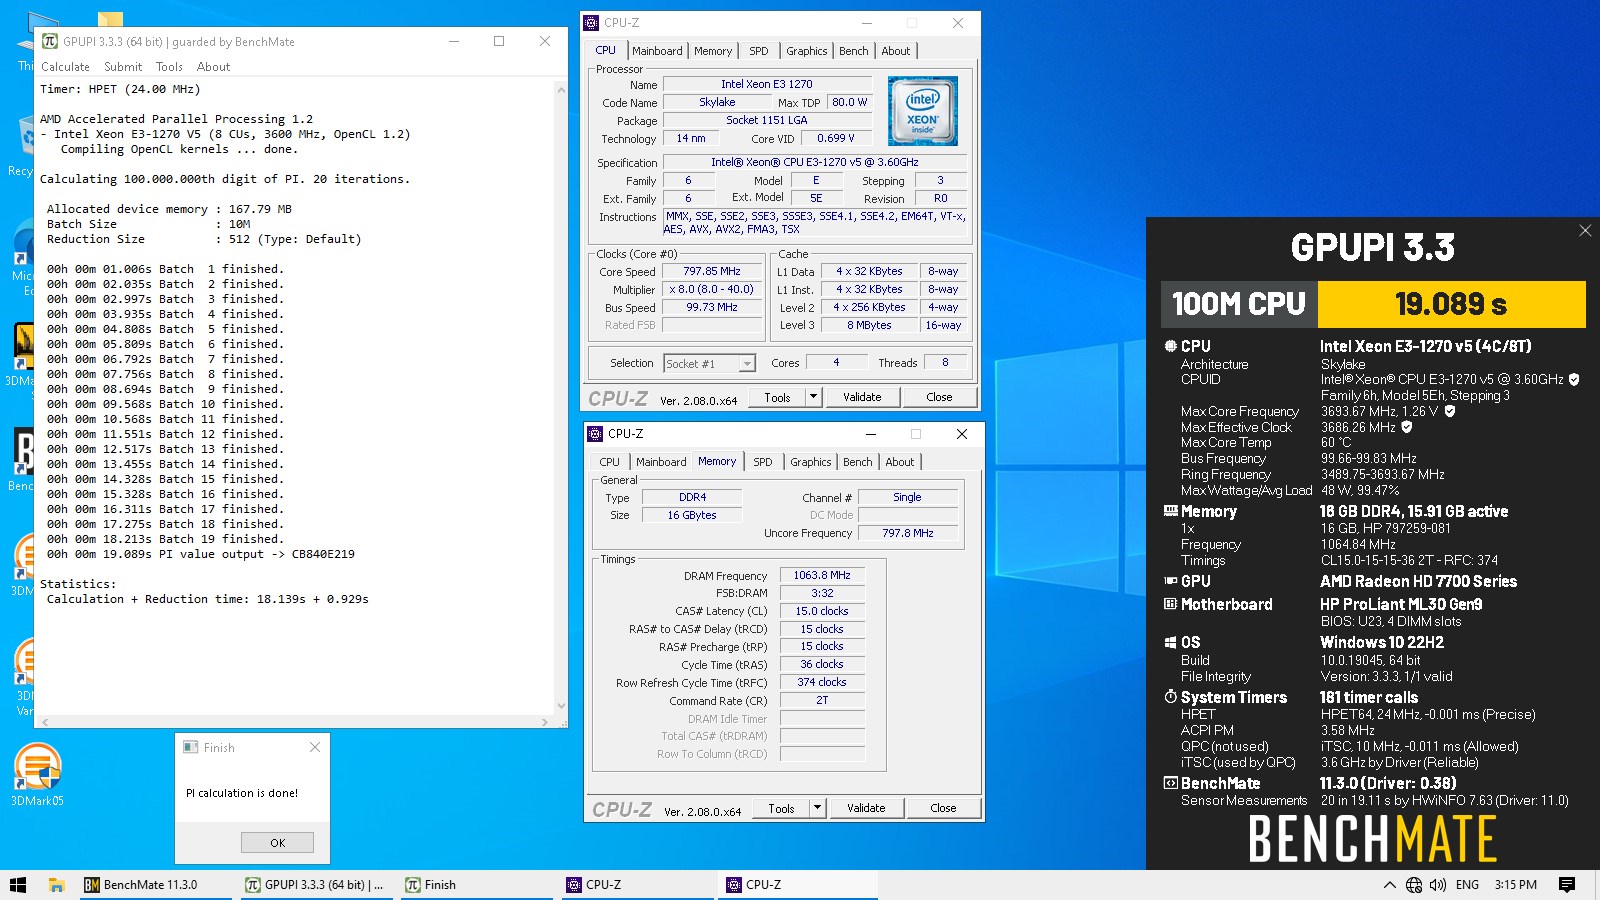Open Bench tab in upper CPU-Z
Viewport: 1600px width, 900px height.
point(853,51)
